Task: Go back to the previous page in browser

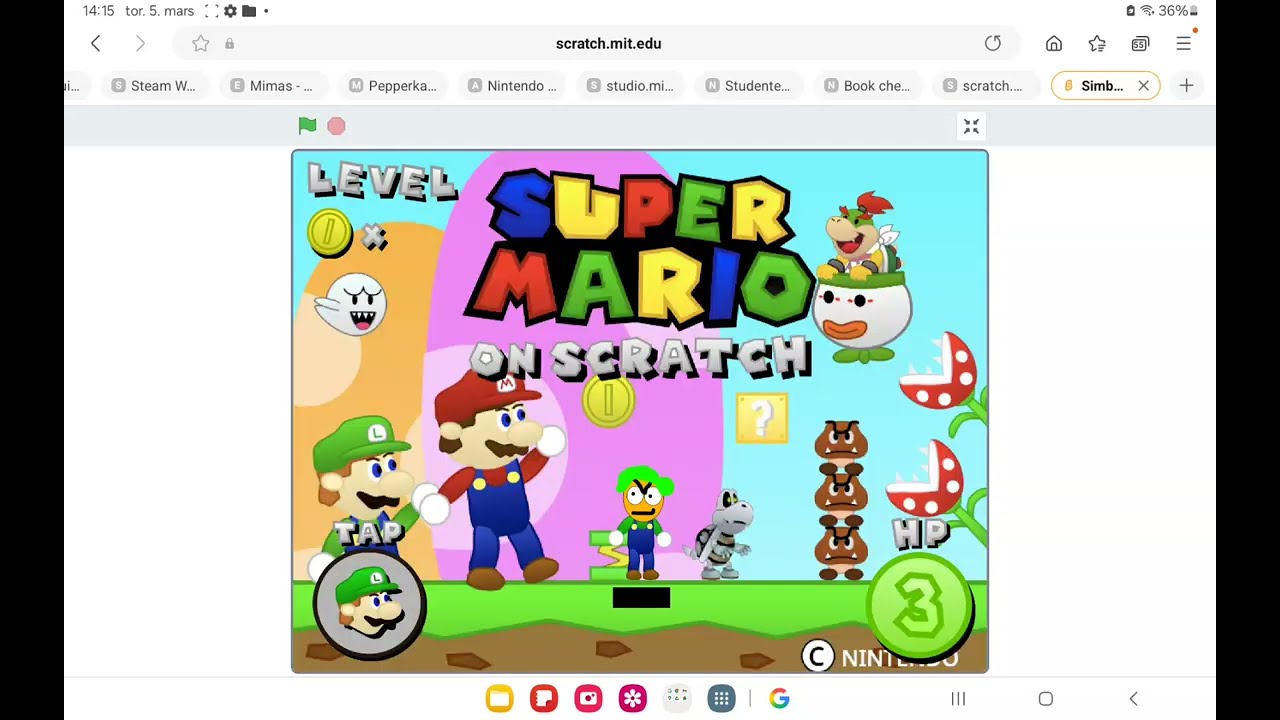Action: pos(96,43)
